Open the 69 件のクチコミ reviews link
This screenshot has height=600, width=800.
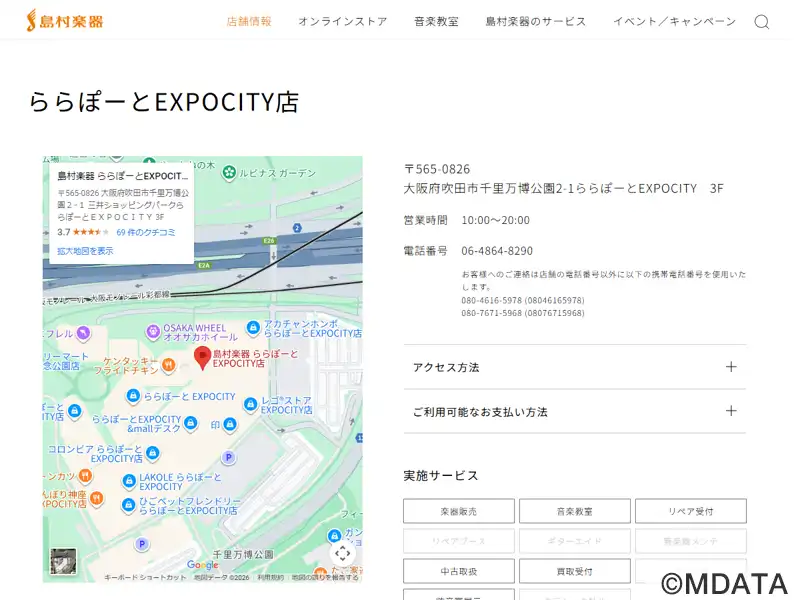pyautogui.click(x=146, y=232)
